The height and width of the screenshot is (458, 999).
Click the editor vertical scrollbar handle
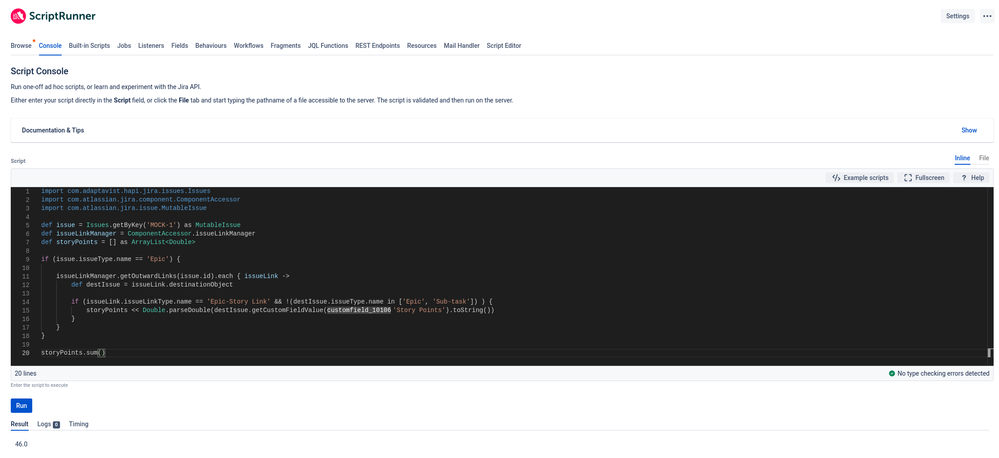point(990,352)
